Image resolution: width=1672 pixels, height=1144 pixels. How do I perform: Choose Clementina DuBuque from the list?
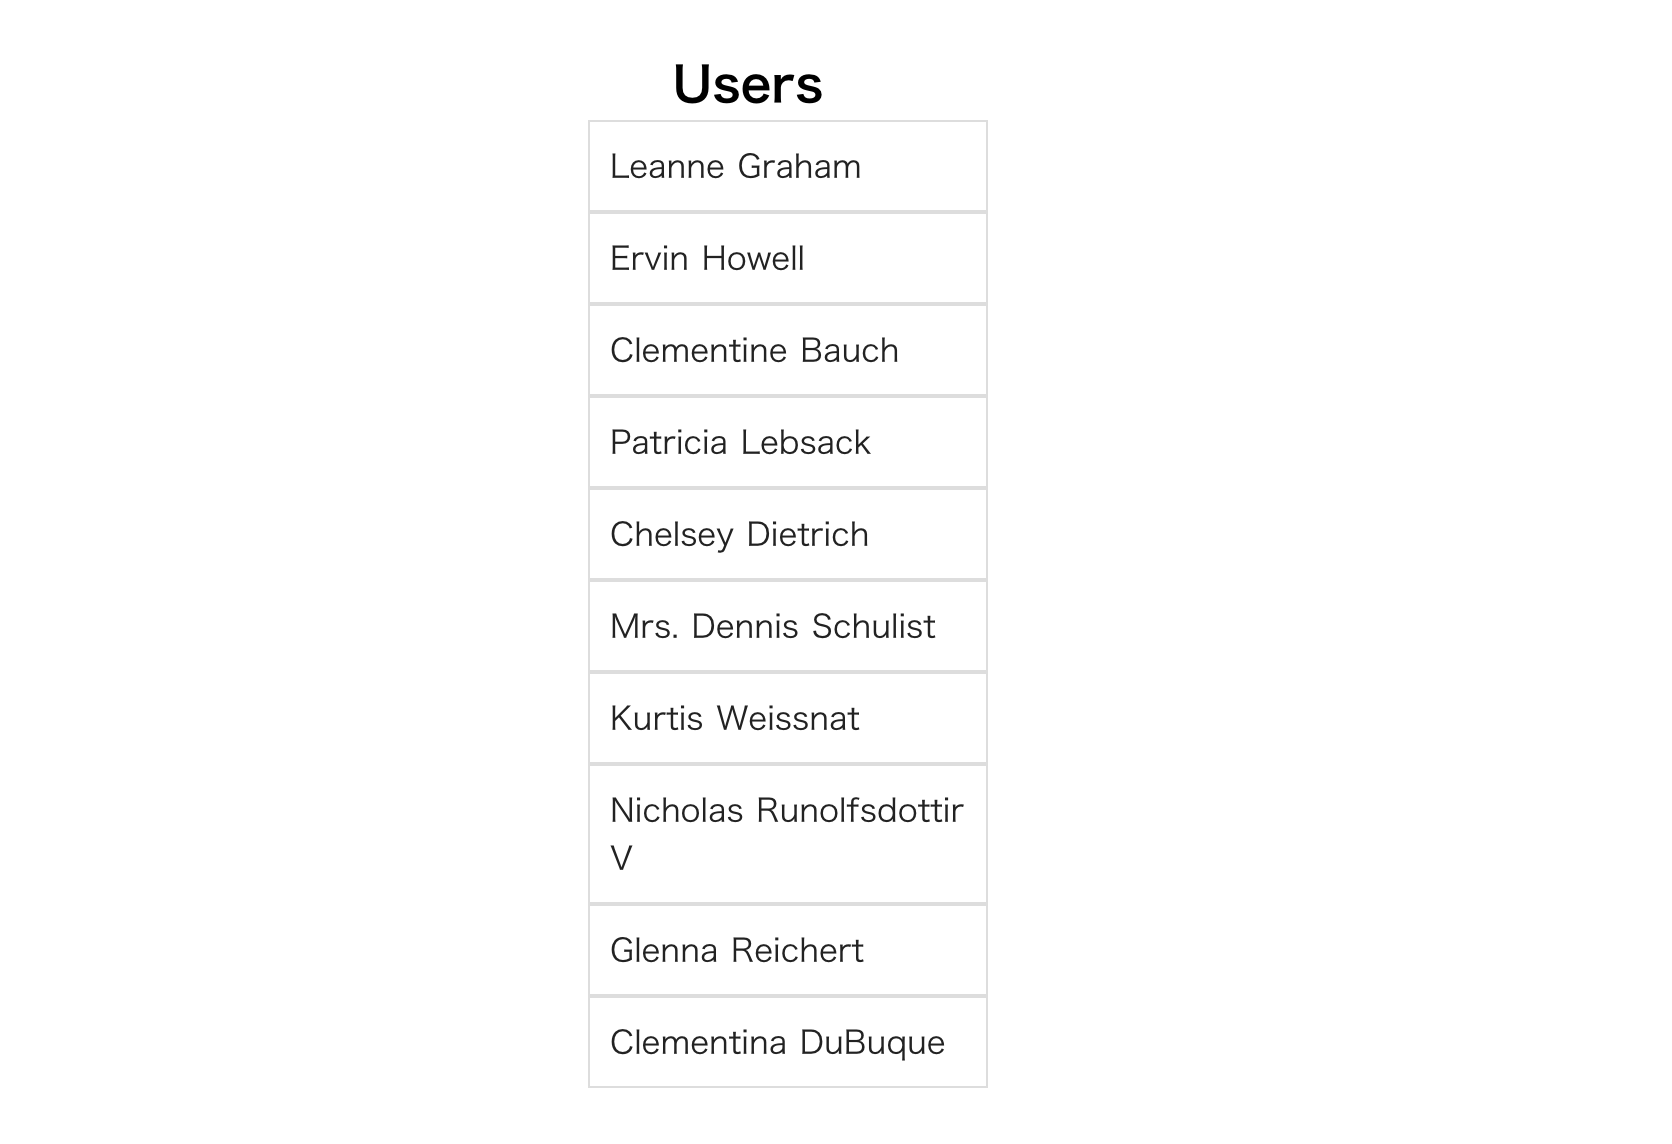coord(787,1042)
